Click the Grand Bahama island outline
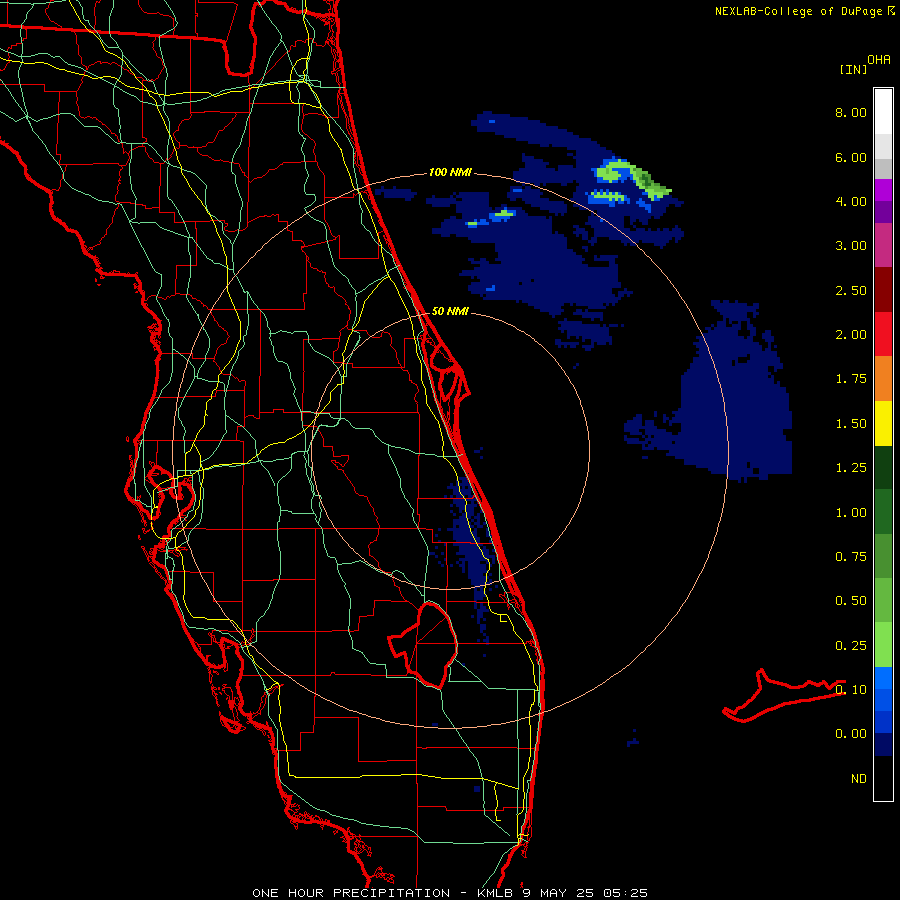The width and height of the screenshot is (900, 900). [x=783, y=696]
